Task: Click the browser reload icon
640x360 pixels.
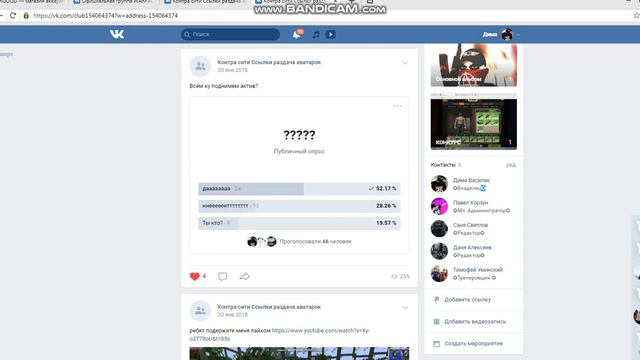Action: [13, 16]
